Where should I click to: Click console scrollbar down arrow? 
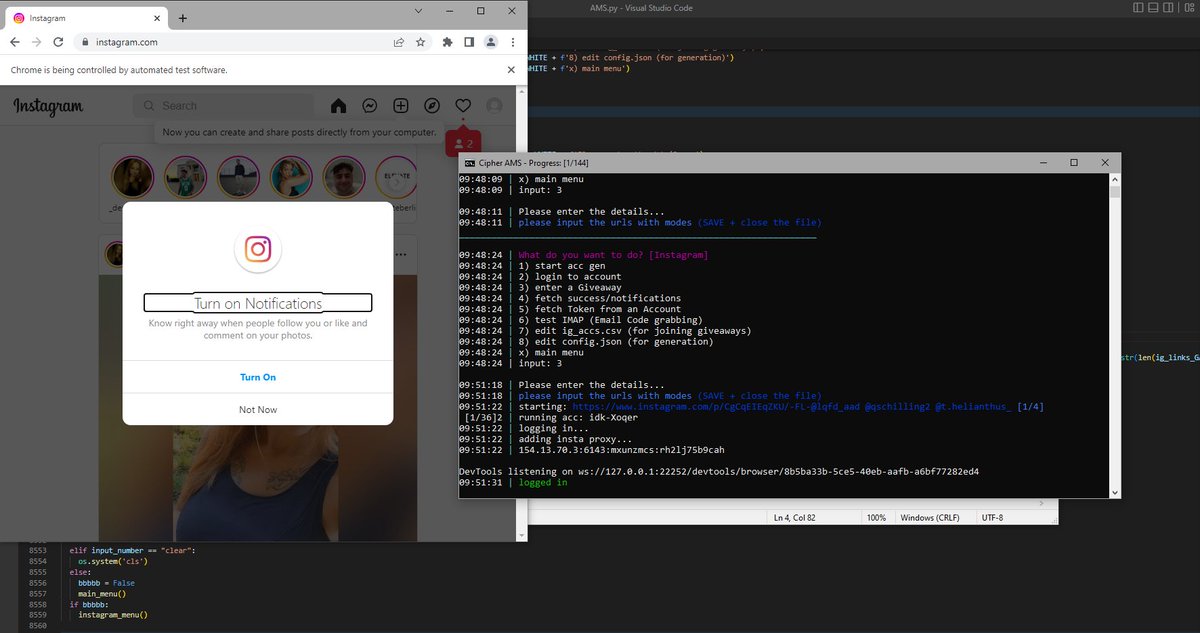pos(1116,491)
